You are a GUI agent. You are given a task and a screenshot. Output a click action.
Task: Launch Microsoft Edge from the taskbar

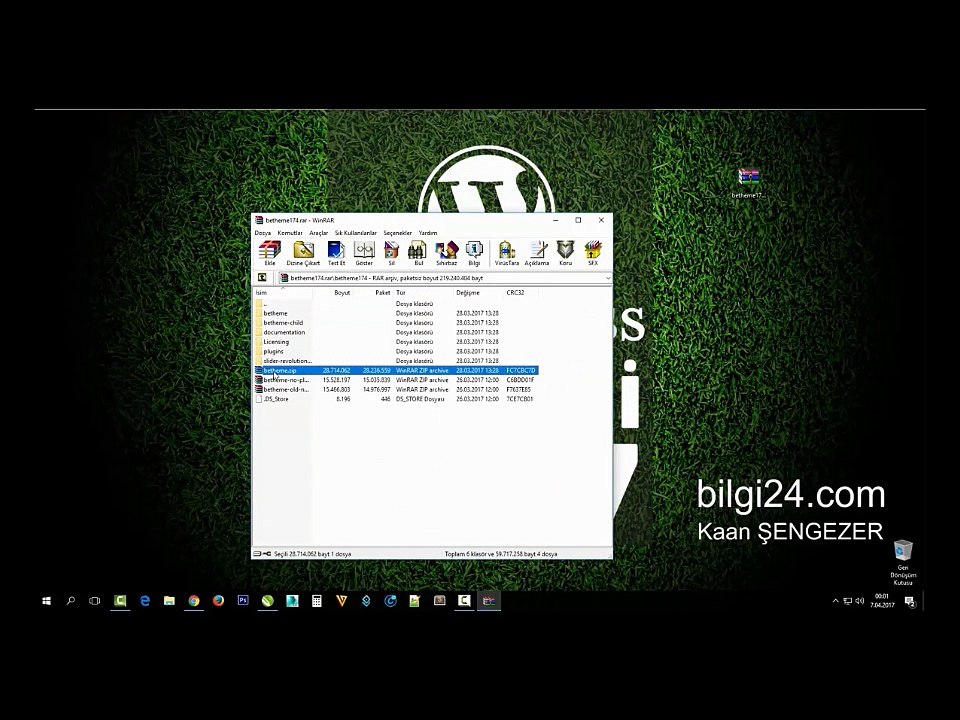coord(145,601)
